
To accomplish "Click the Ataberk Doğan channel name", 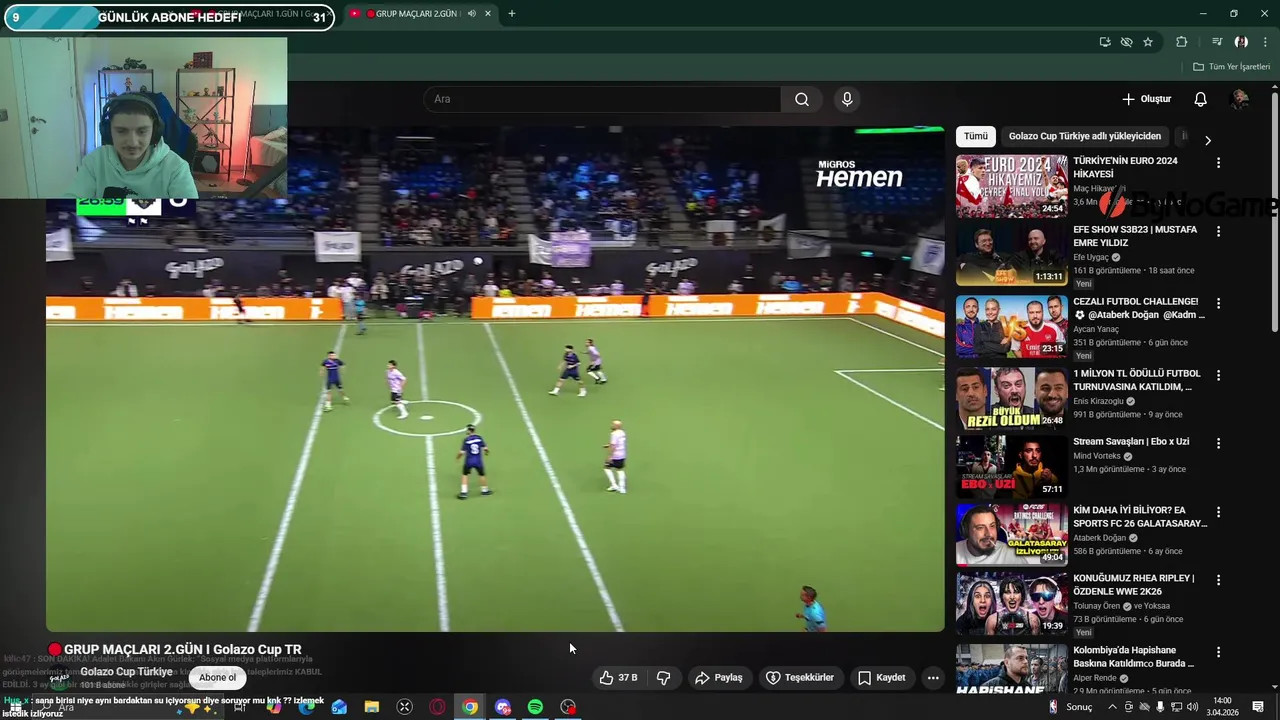I will pos(1099,538).
